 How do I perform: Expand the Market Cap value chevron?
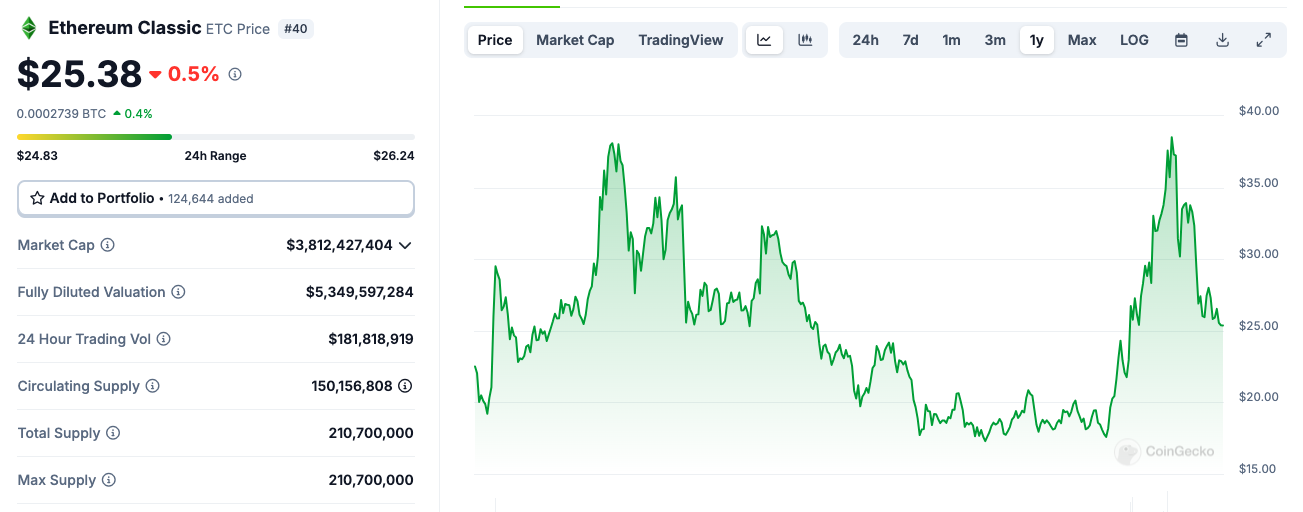coord(405,245)
